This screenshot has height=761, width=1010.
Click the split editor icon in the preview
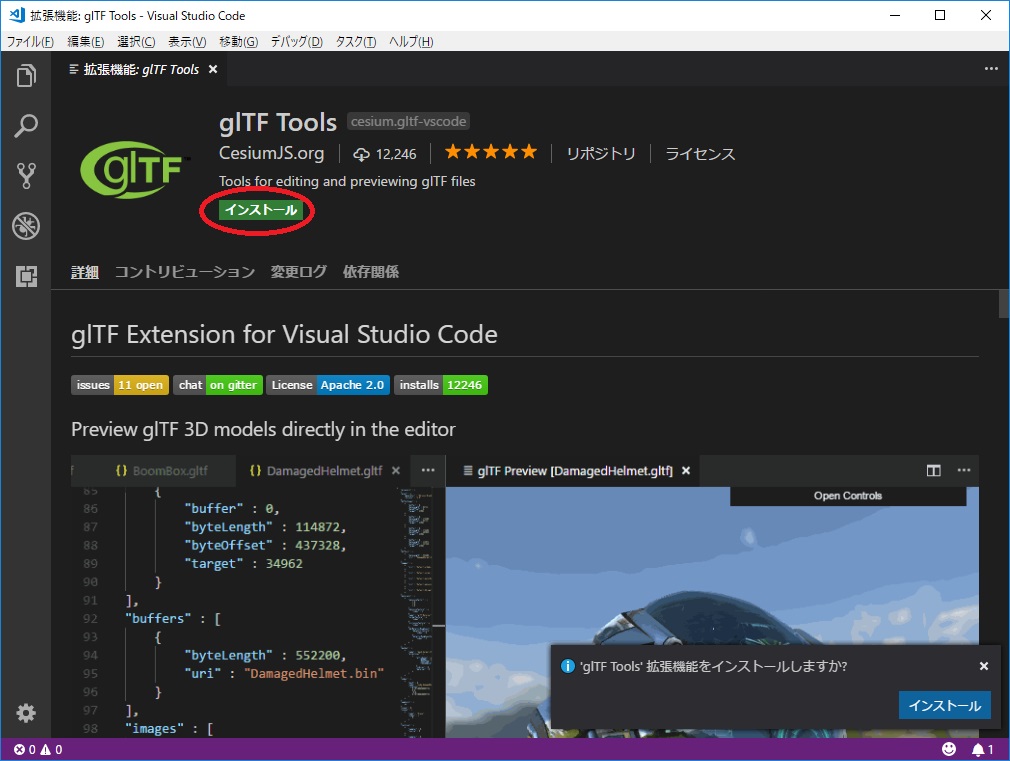point(934,470)
